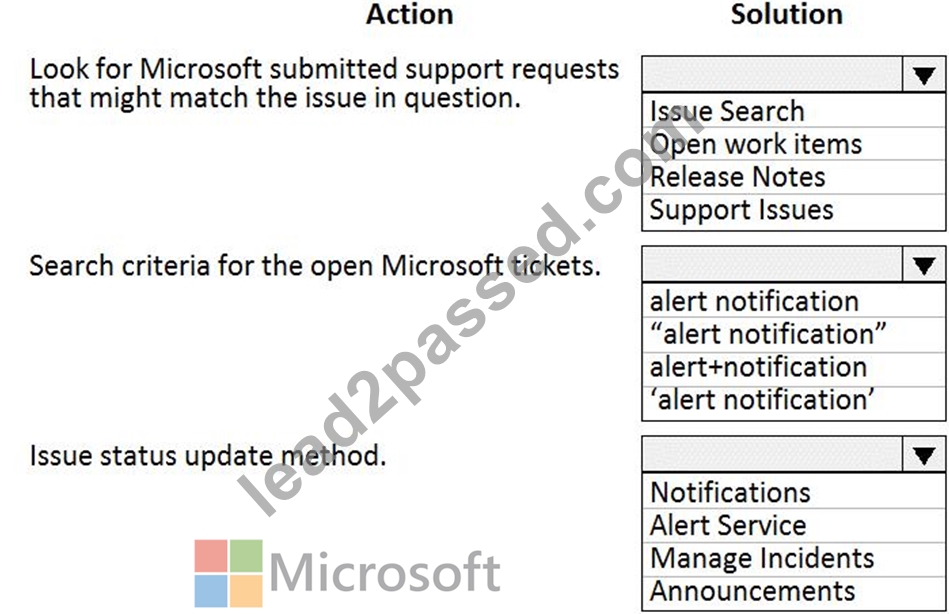Select the Manage Incidents option
The width and height of the screenshot is (949, 614).
793,558
